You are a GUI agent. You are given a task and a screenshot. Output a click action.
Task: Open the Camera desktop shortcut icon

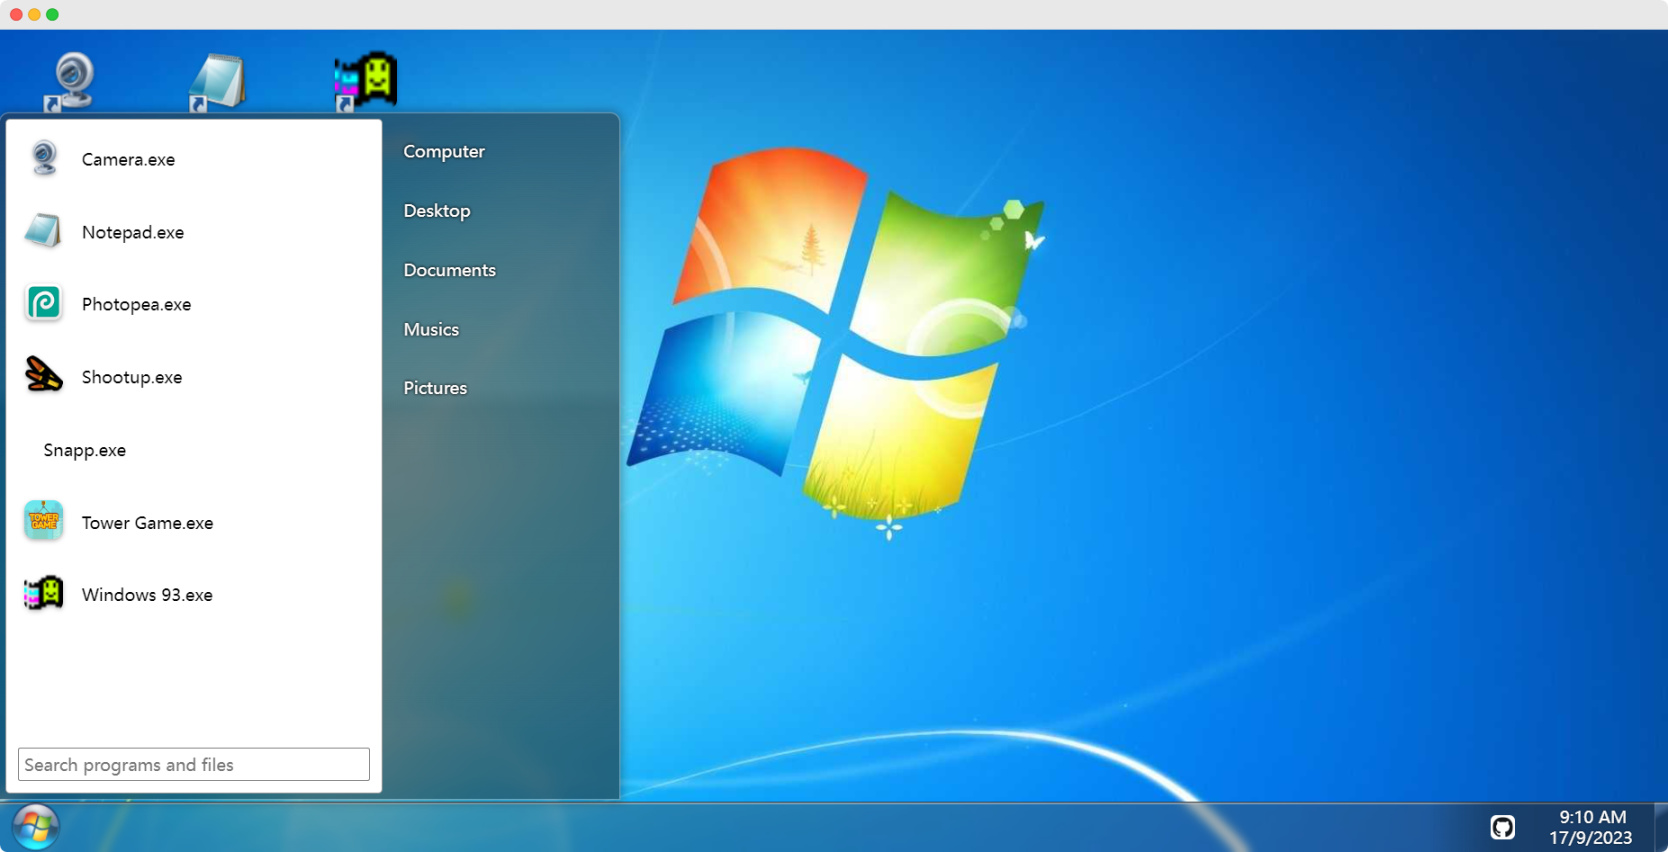click(x=70, y=82)
